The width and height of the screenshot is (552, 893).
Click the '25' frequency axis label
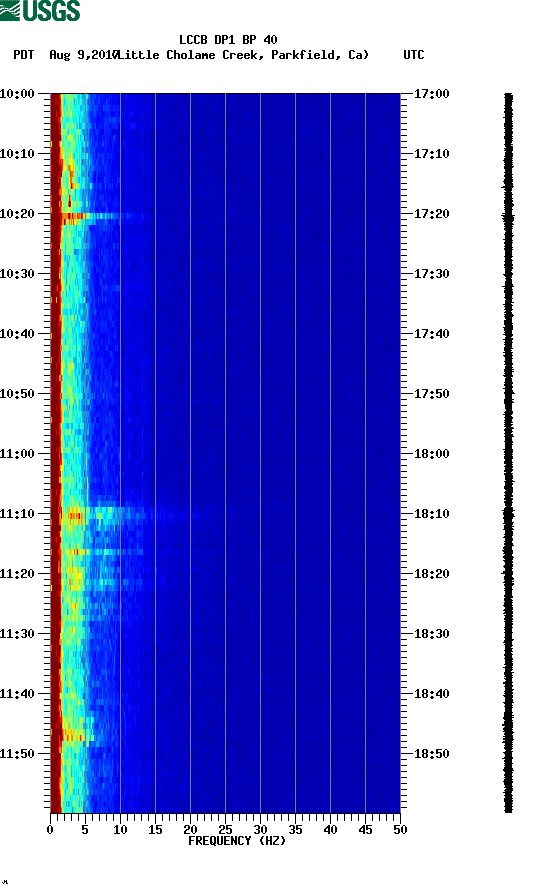(x=226, y=830)
